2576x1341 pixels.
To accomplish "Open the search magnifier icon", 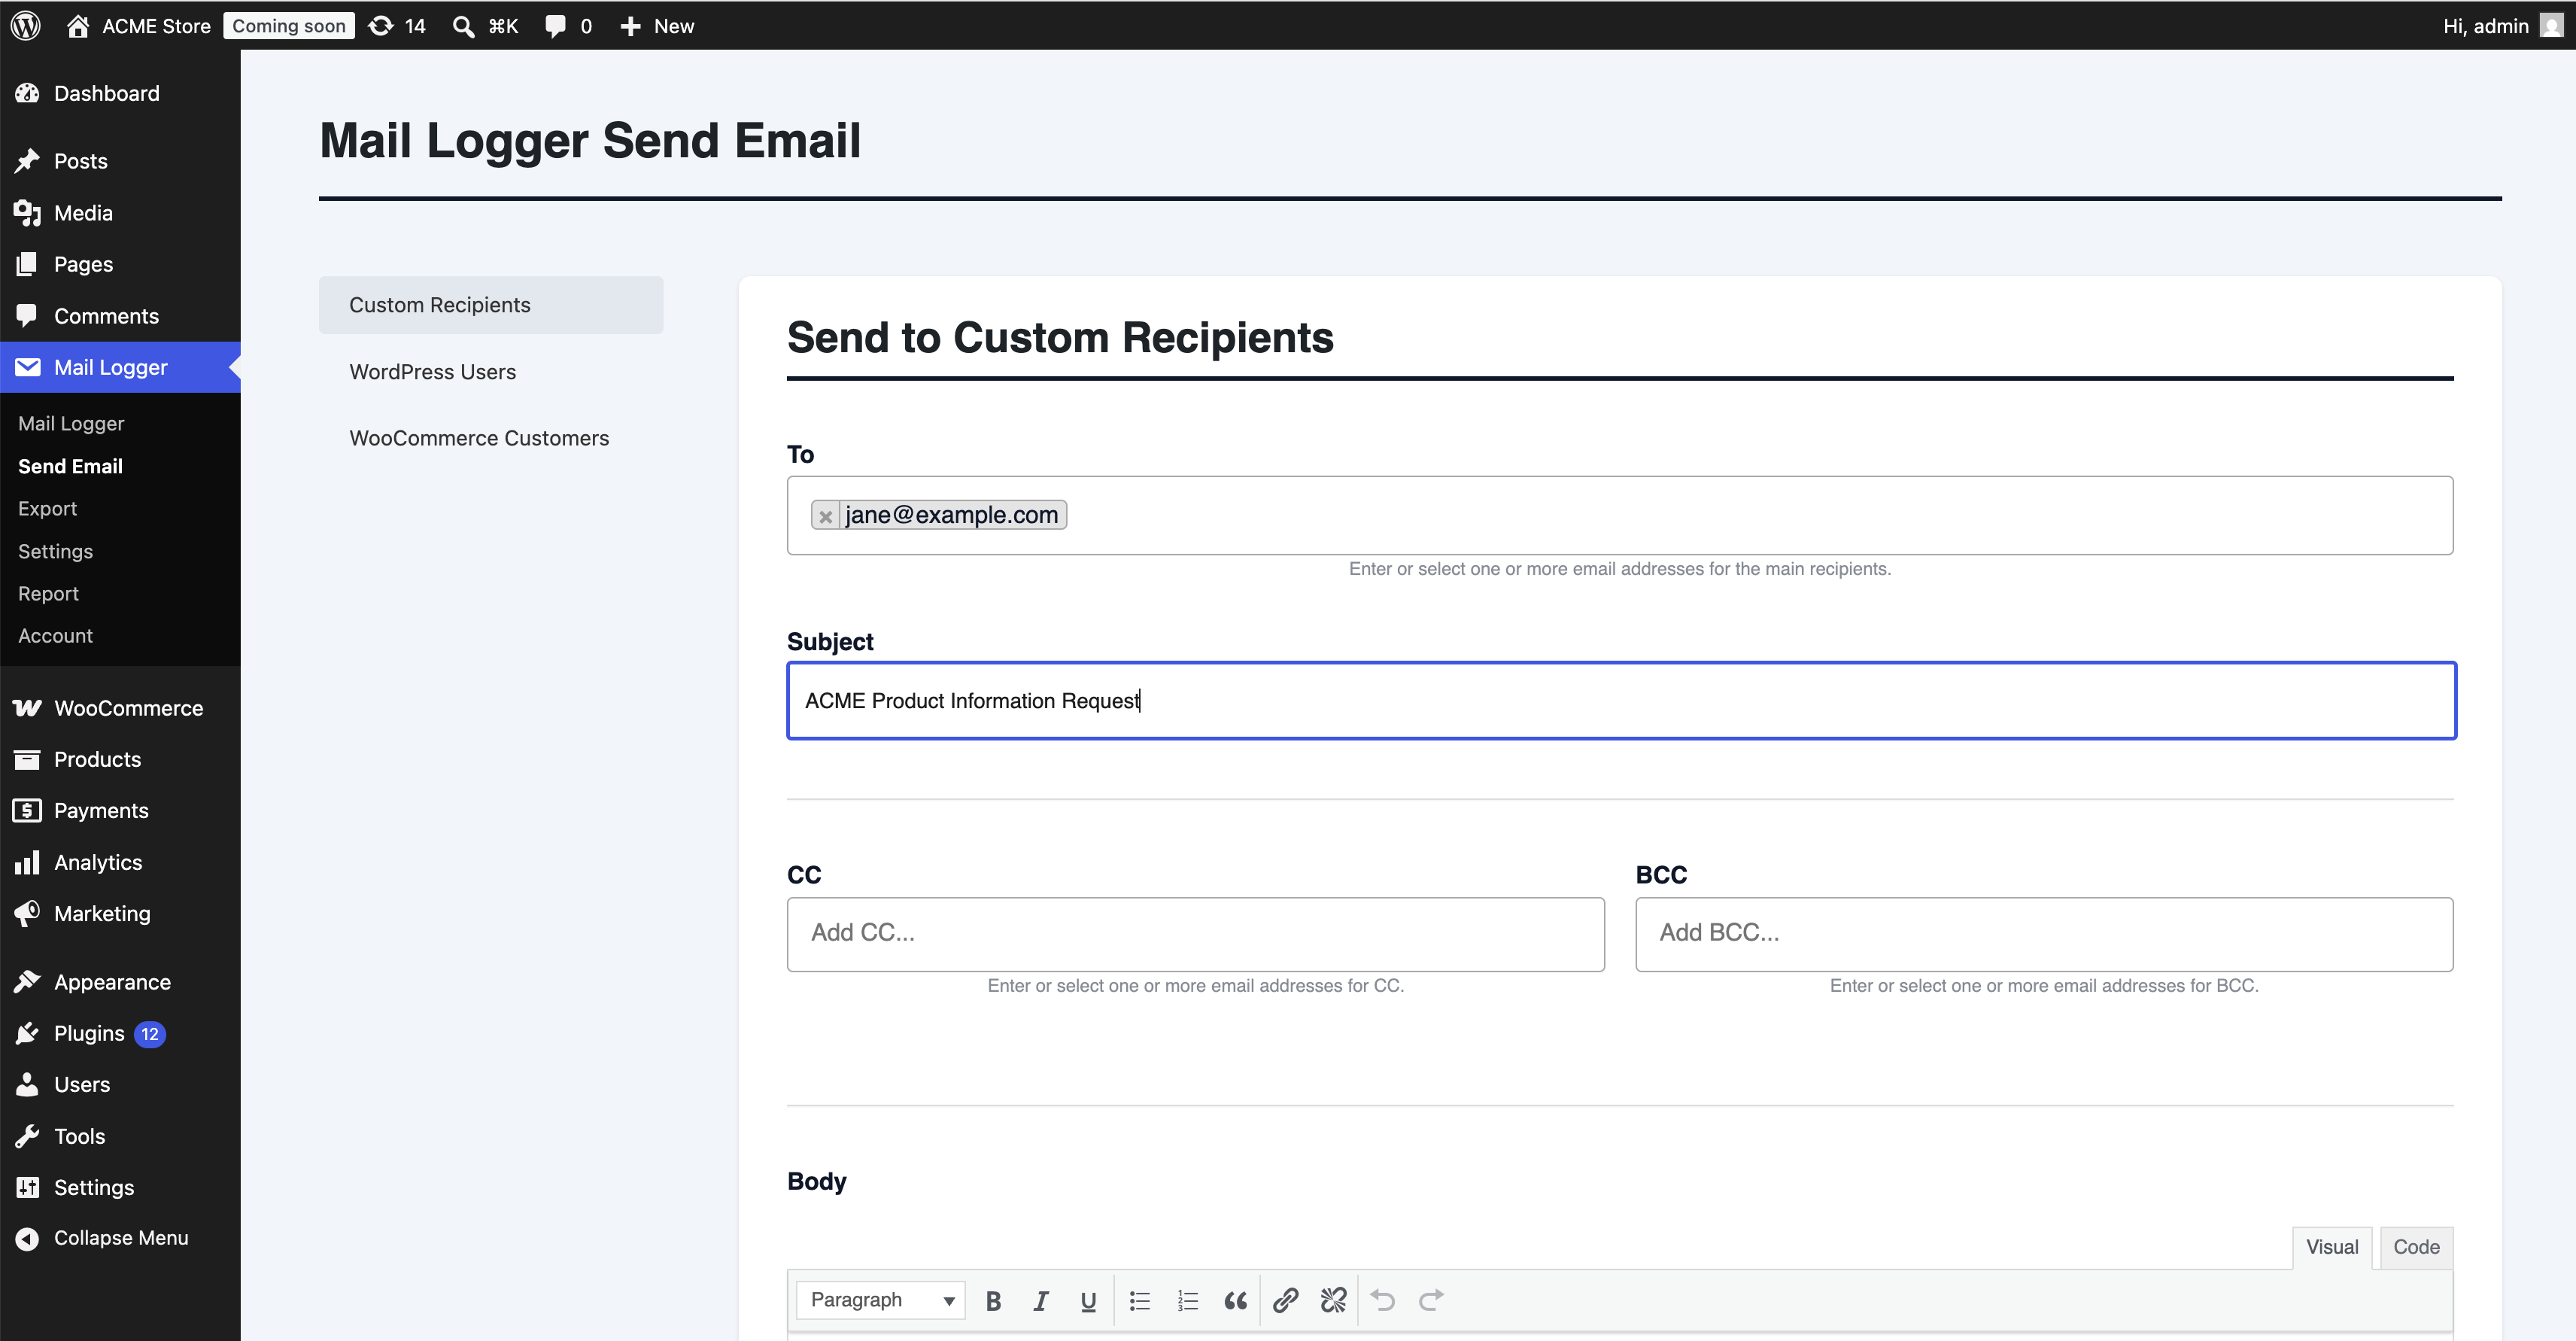I will (x=463, y=26).
